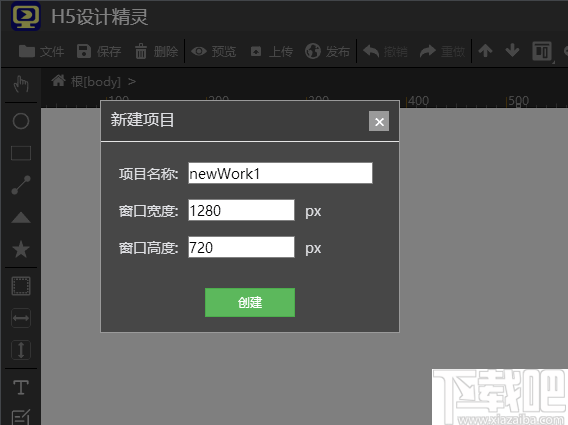This screenshot has width=568, height=425.
Task: Select the circle shape tool
Action: (x=21, y=121)
